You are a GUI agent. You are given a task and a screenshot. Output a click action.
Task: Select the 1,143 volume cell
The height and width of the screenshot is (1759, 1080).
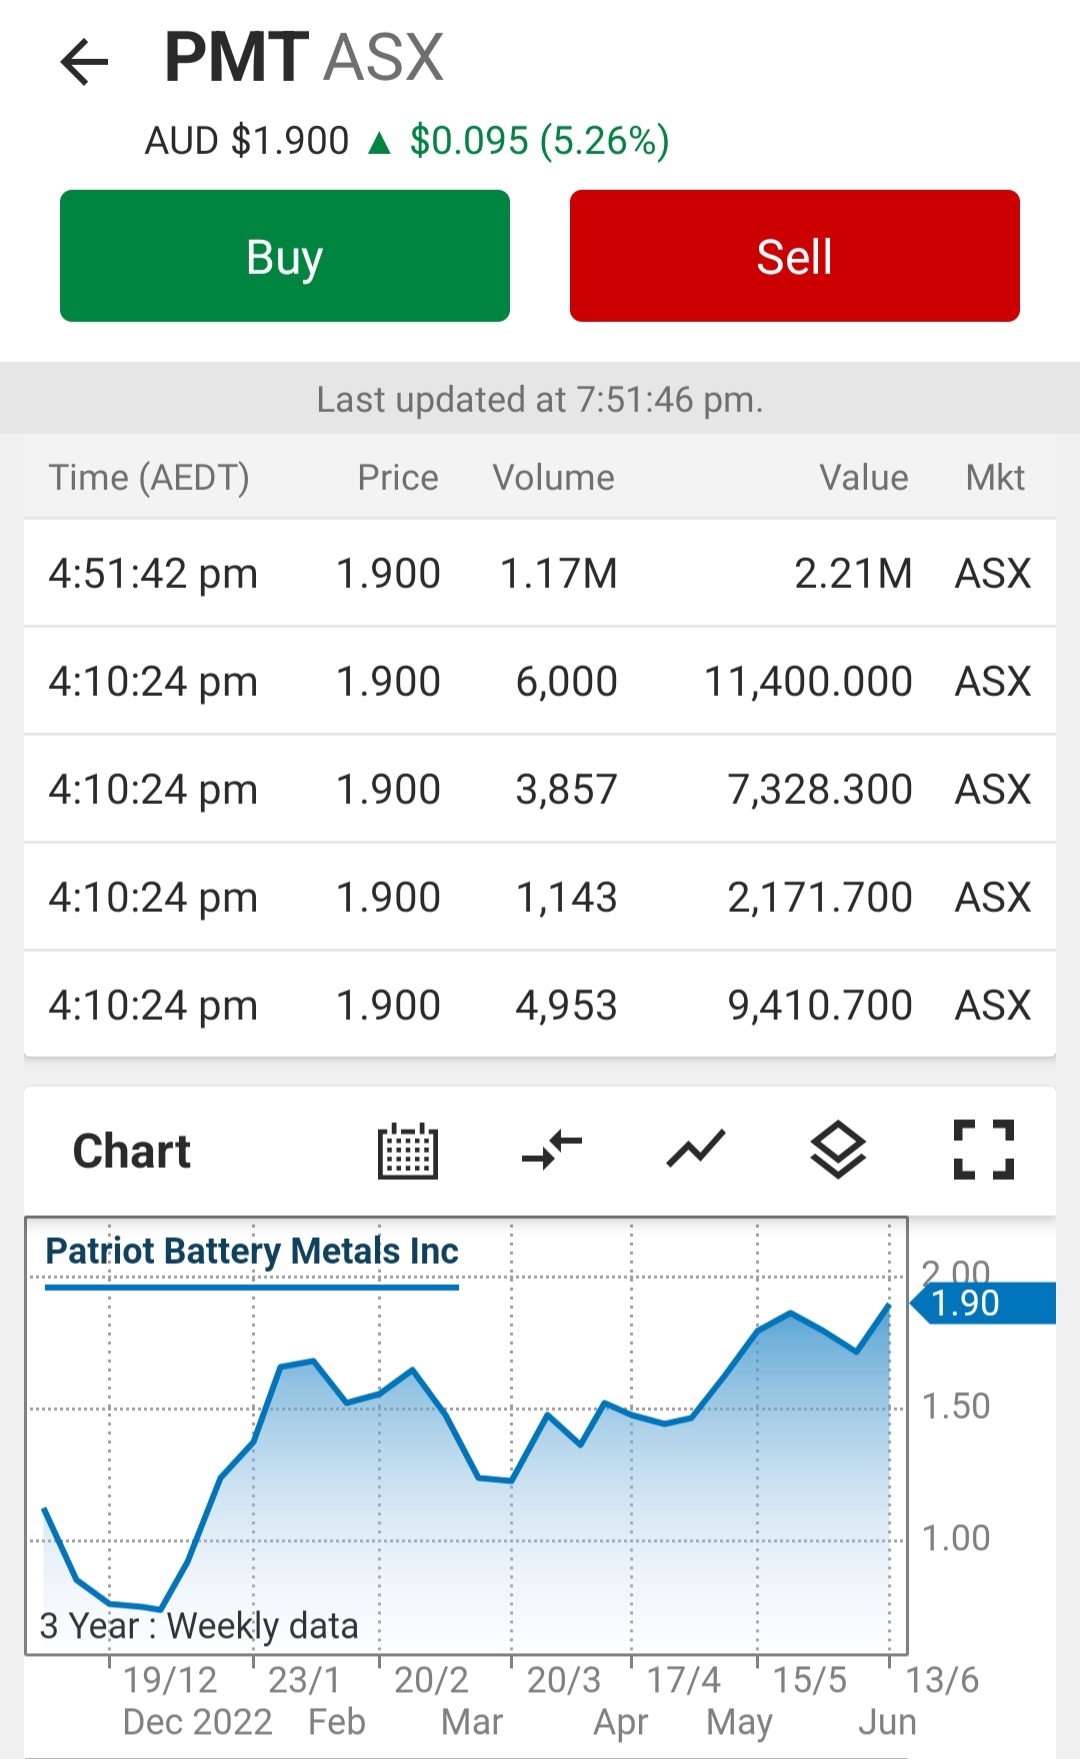click(x=566, y=898)
